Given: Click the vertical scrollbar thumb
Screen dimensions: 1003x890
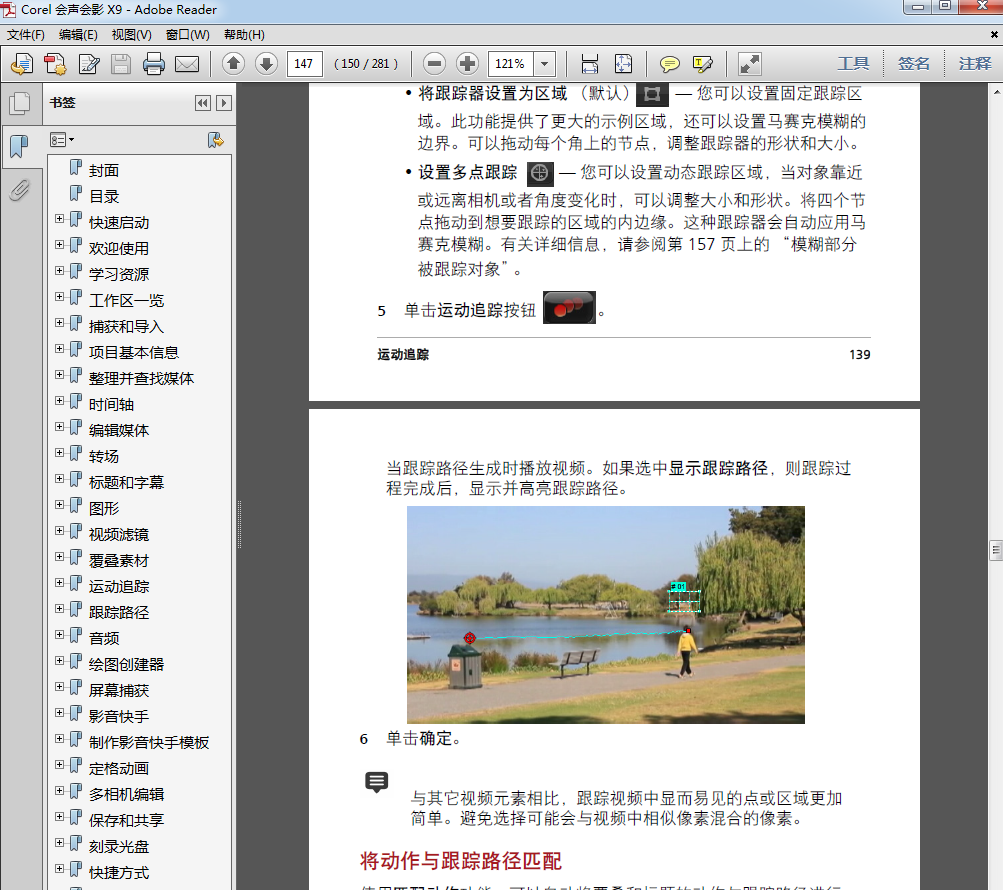Looking at the screenshot, I should click(996, 550).
